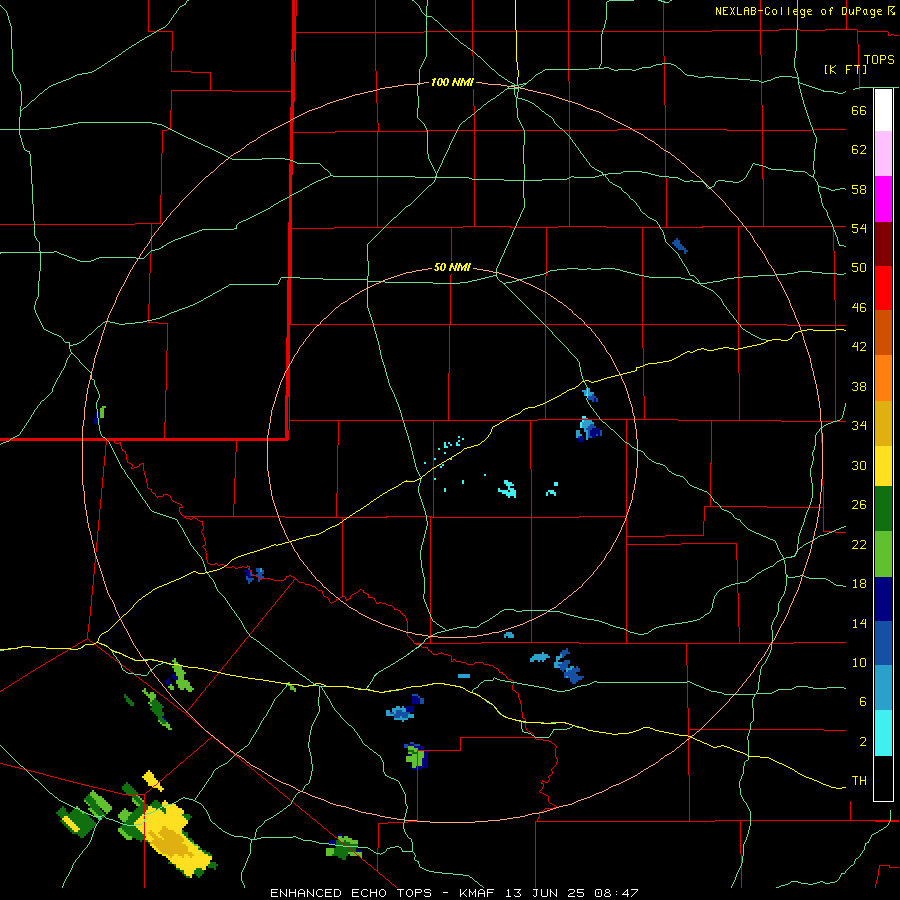The height and width of the screenshot is (900, 900).
Task: Select the dark green legend swatch
Action: coord(883,509)
